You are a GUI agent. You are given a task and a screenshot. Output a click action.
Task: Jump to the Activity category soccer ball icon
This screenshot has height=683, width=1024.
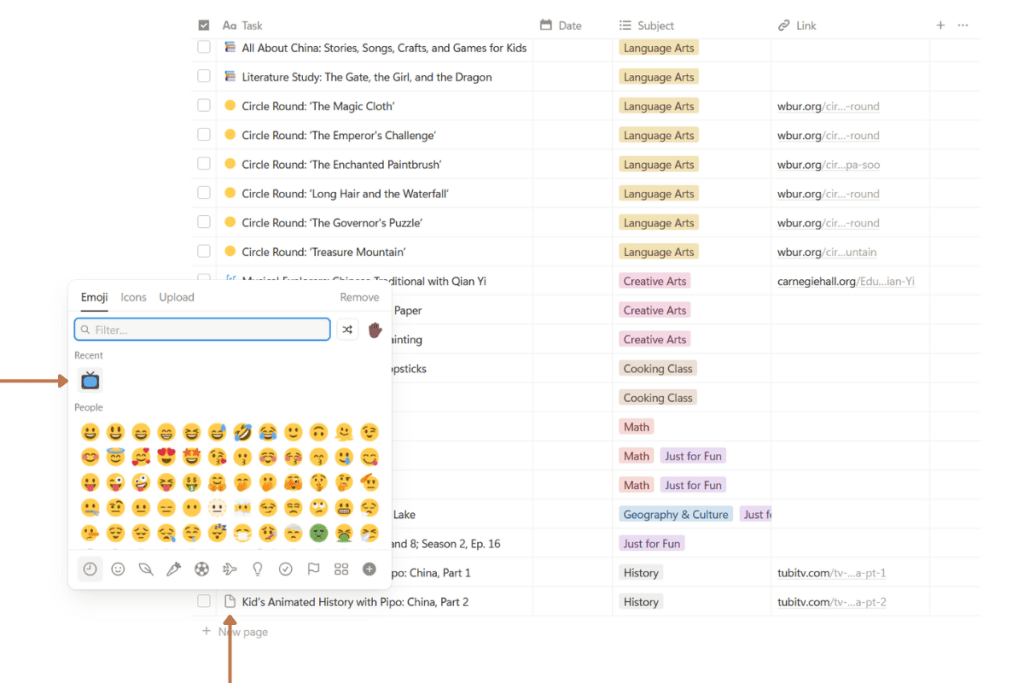coord(202,569)
